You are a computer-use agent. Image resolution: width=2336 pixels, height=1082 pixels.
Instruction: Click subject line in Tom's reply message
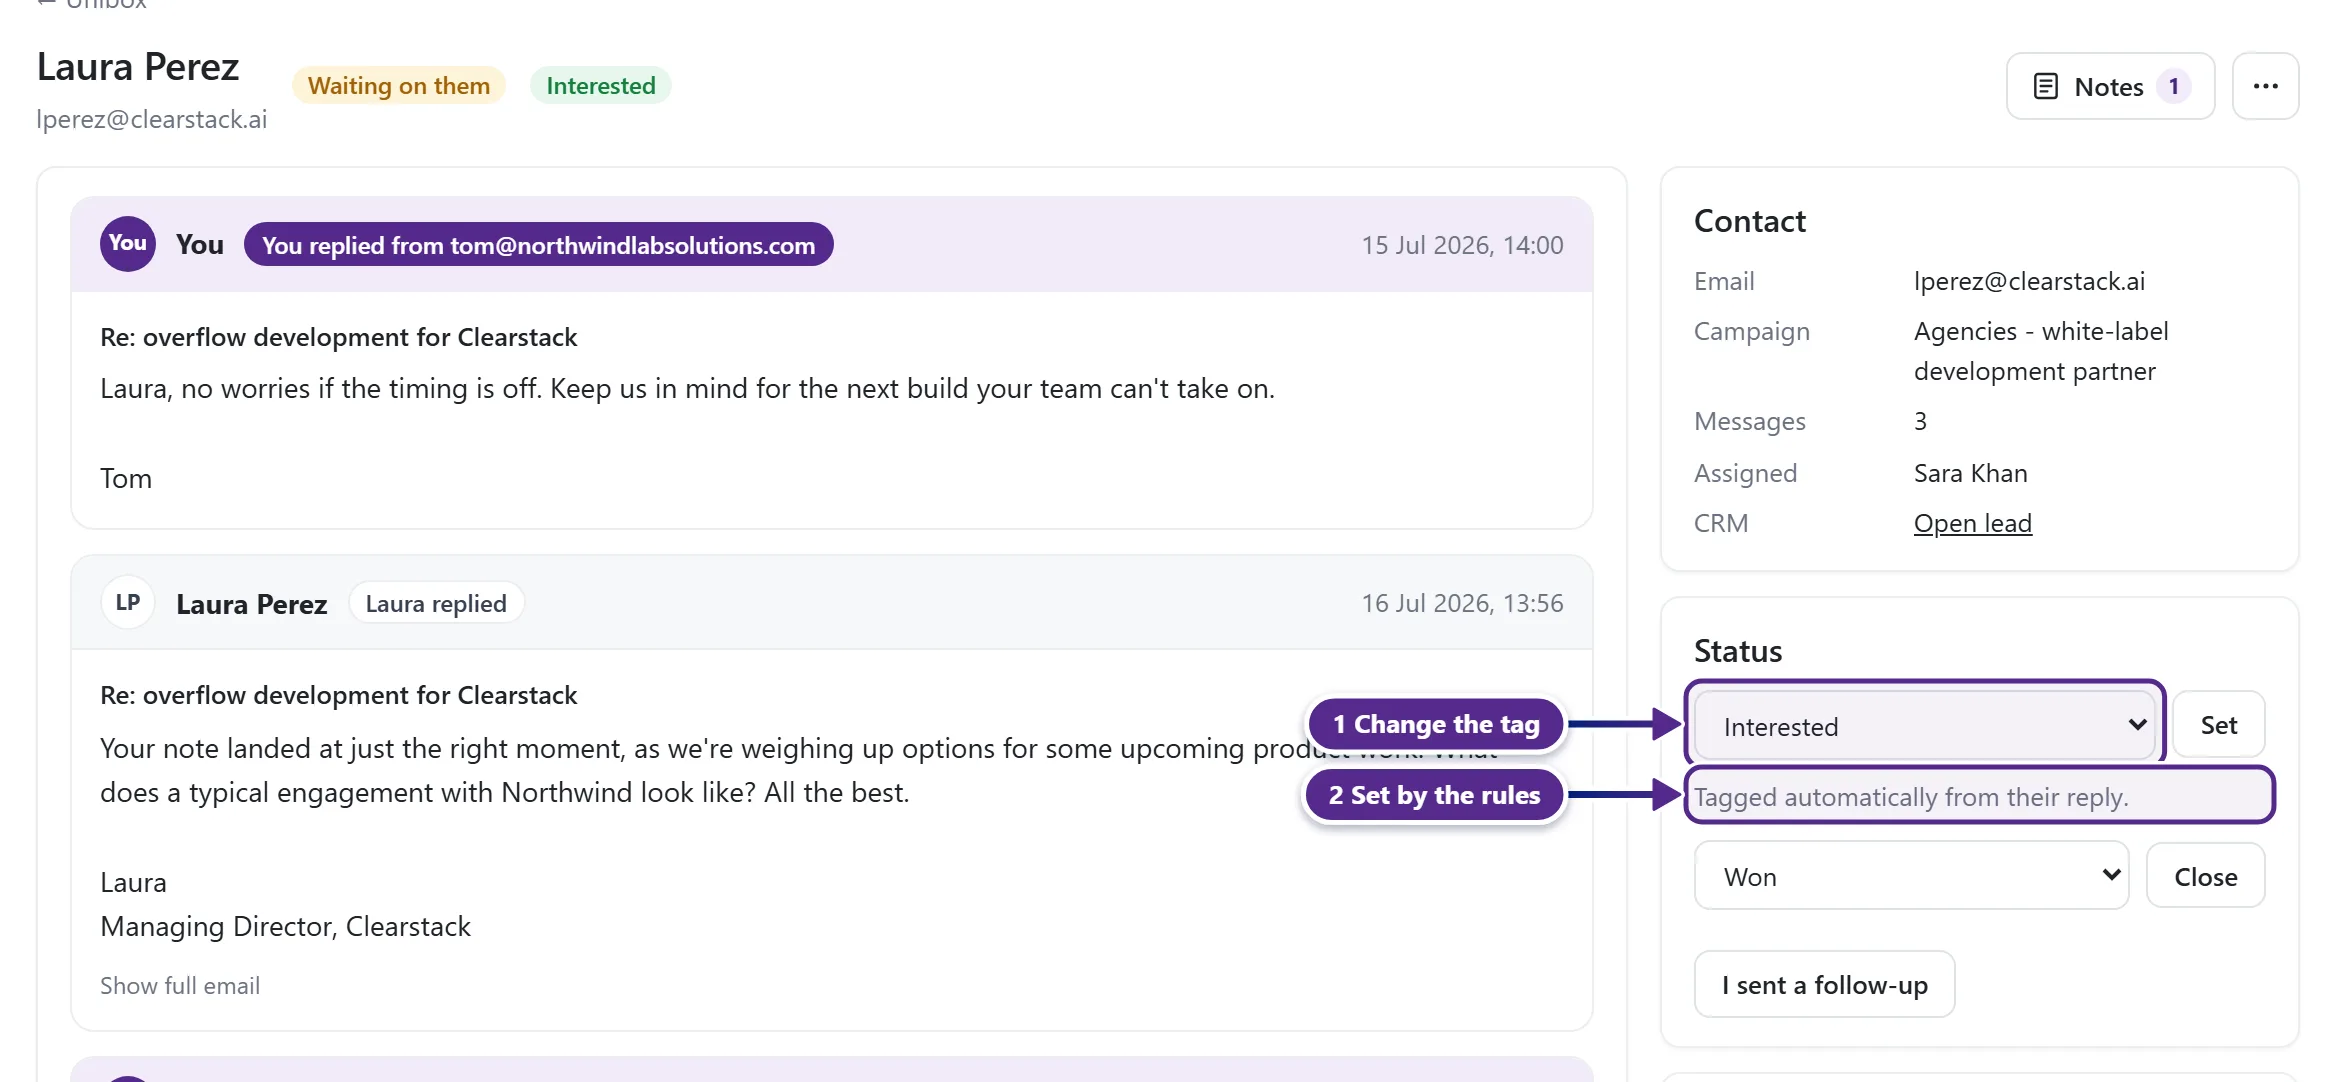[x=338, y=337]
